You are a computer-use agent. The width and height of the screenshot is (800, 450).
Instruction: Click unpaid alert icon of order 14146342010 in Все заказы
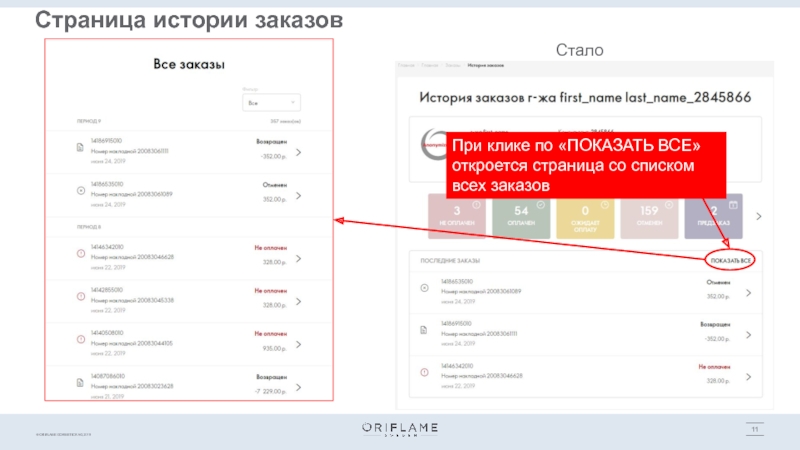81,254
